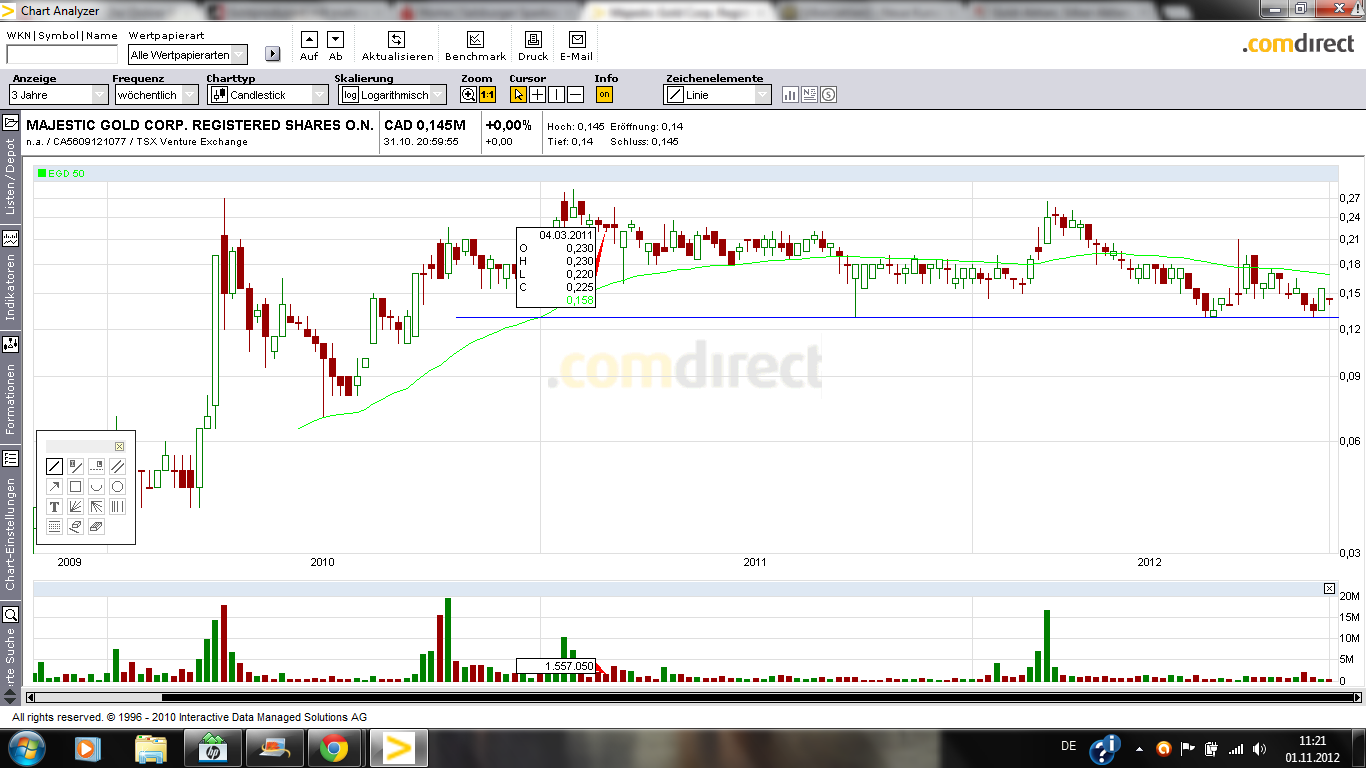This screenshot has height=768, width=1366.
Task: Click the green EGD 50 indicator label
Action: click(61, 173)
